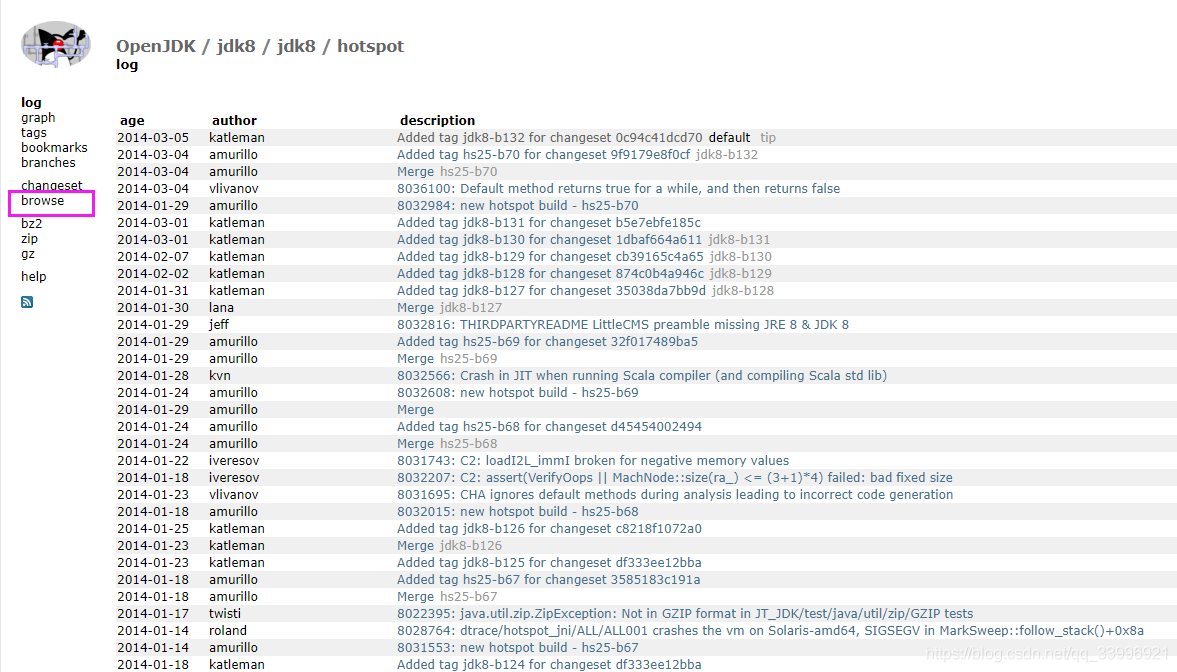Open '8032015: new hotspot build - hs25-b68'
Screen dimensions: 1177x672
click(x=518, y=512)
